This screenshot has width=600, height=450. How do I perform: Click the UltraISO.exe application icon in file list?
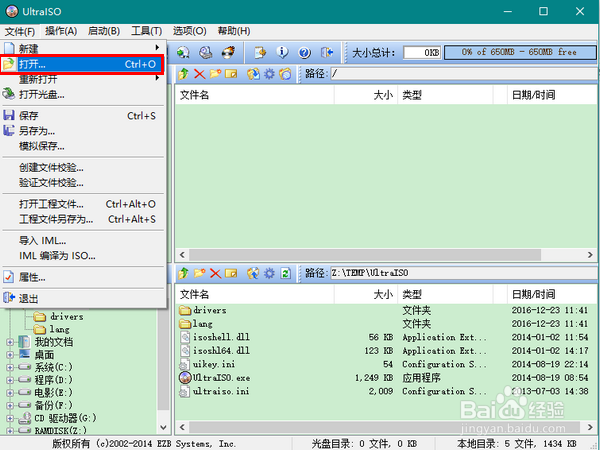[x=185, y=378]
